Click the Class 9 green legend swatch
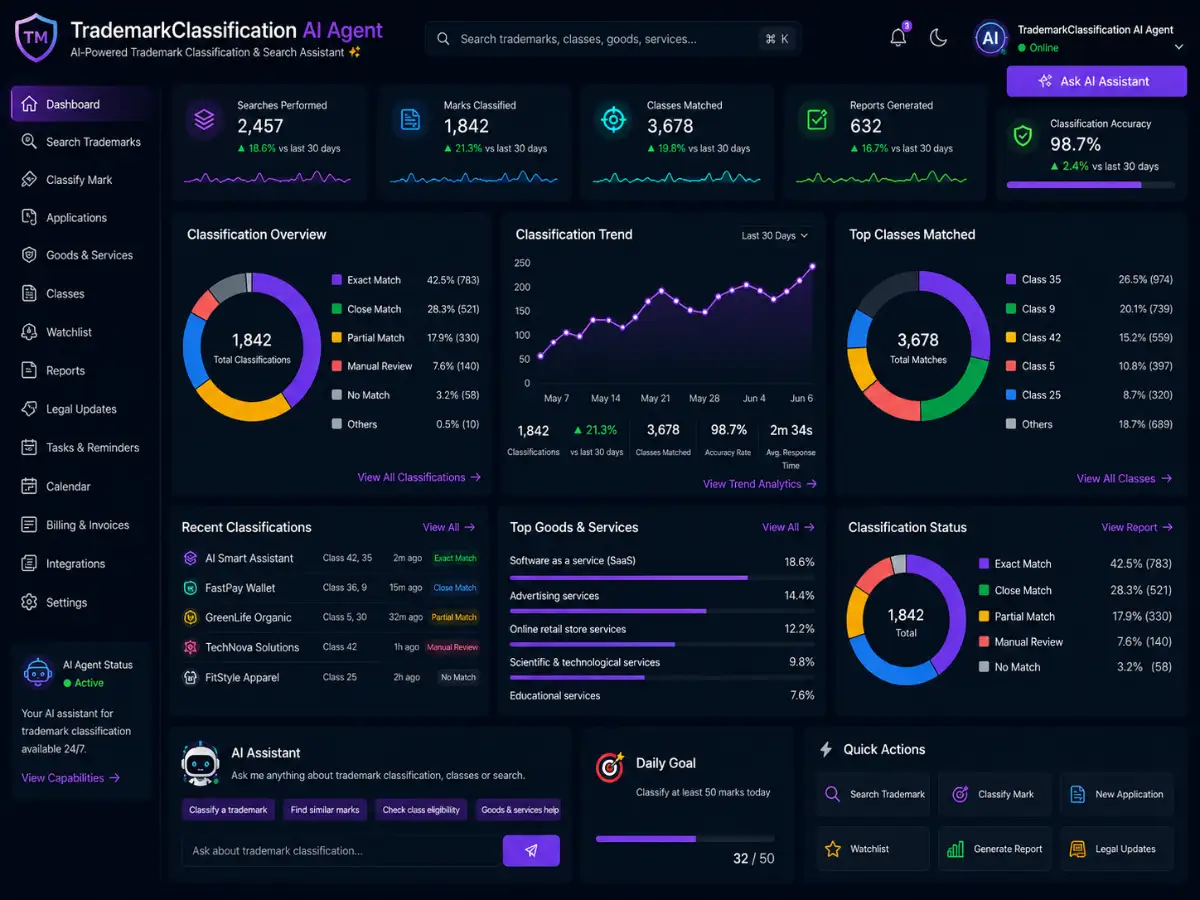The image size is (1200, 900). point(1012,309)
